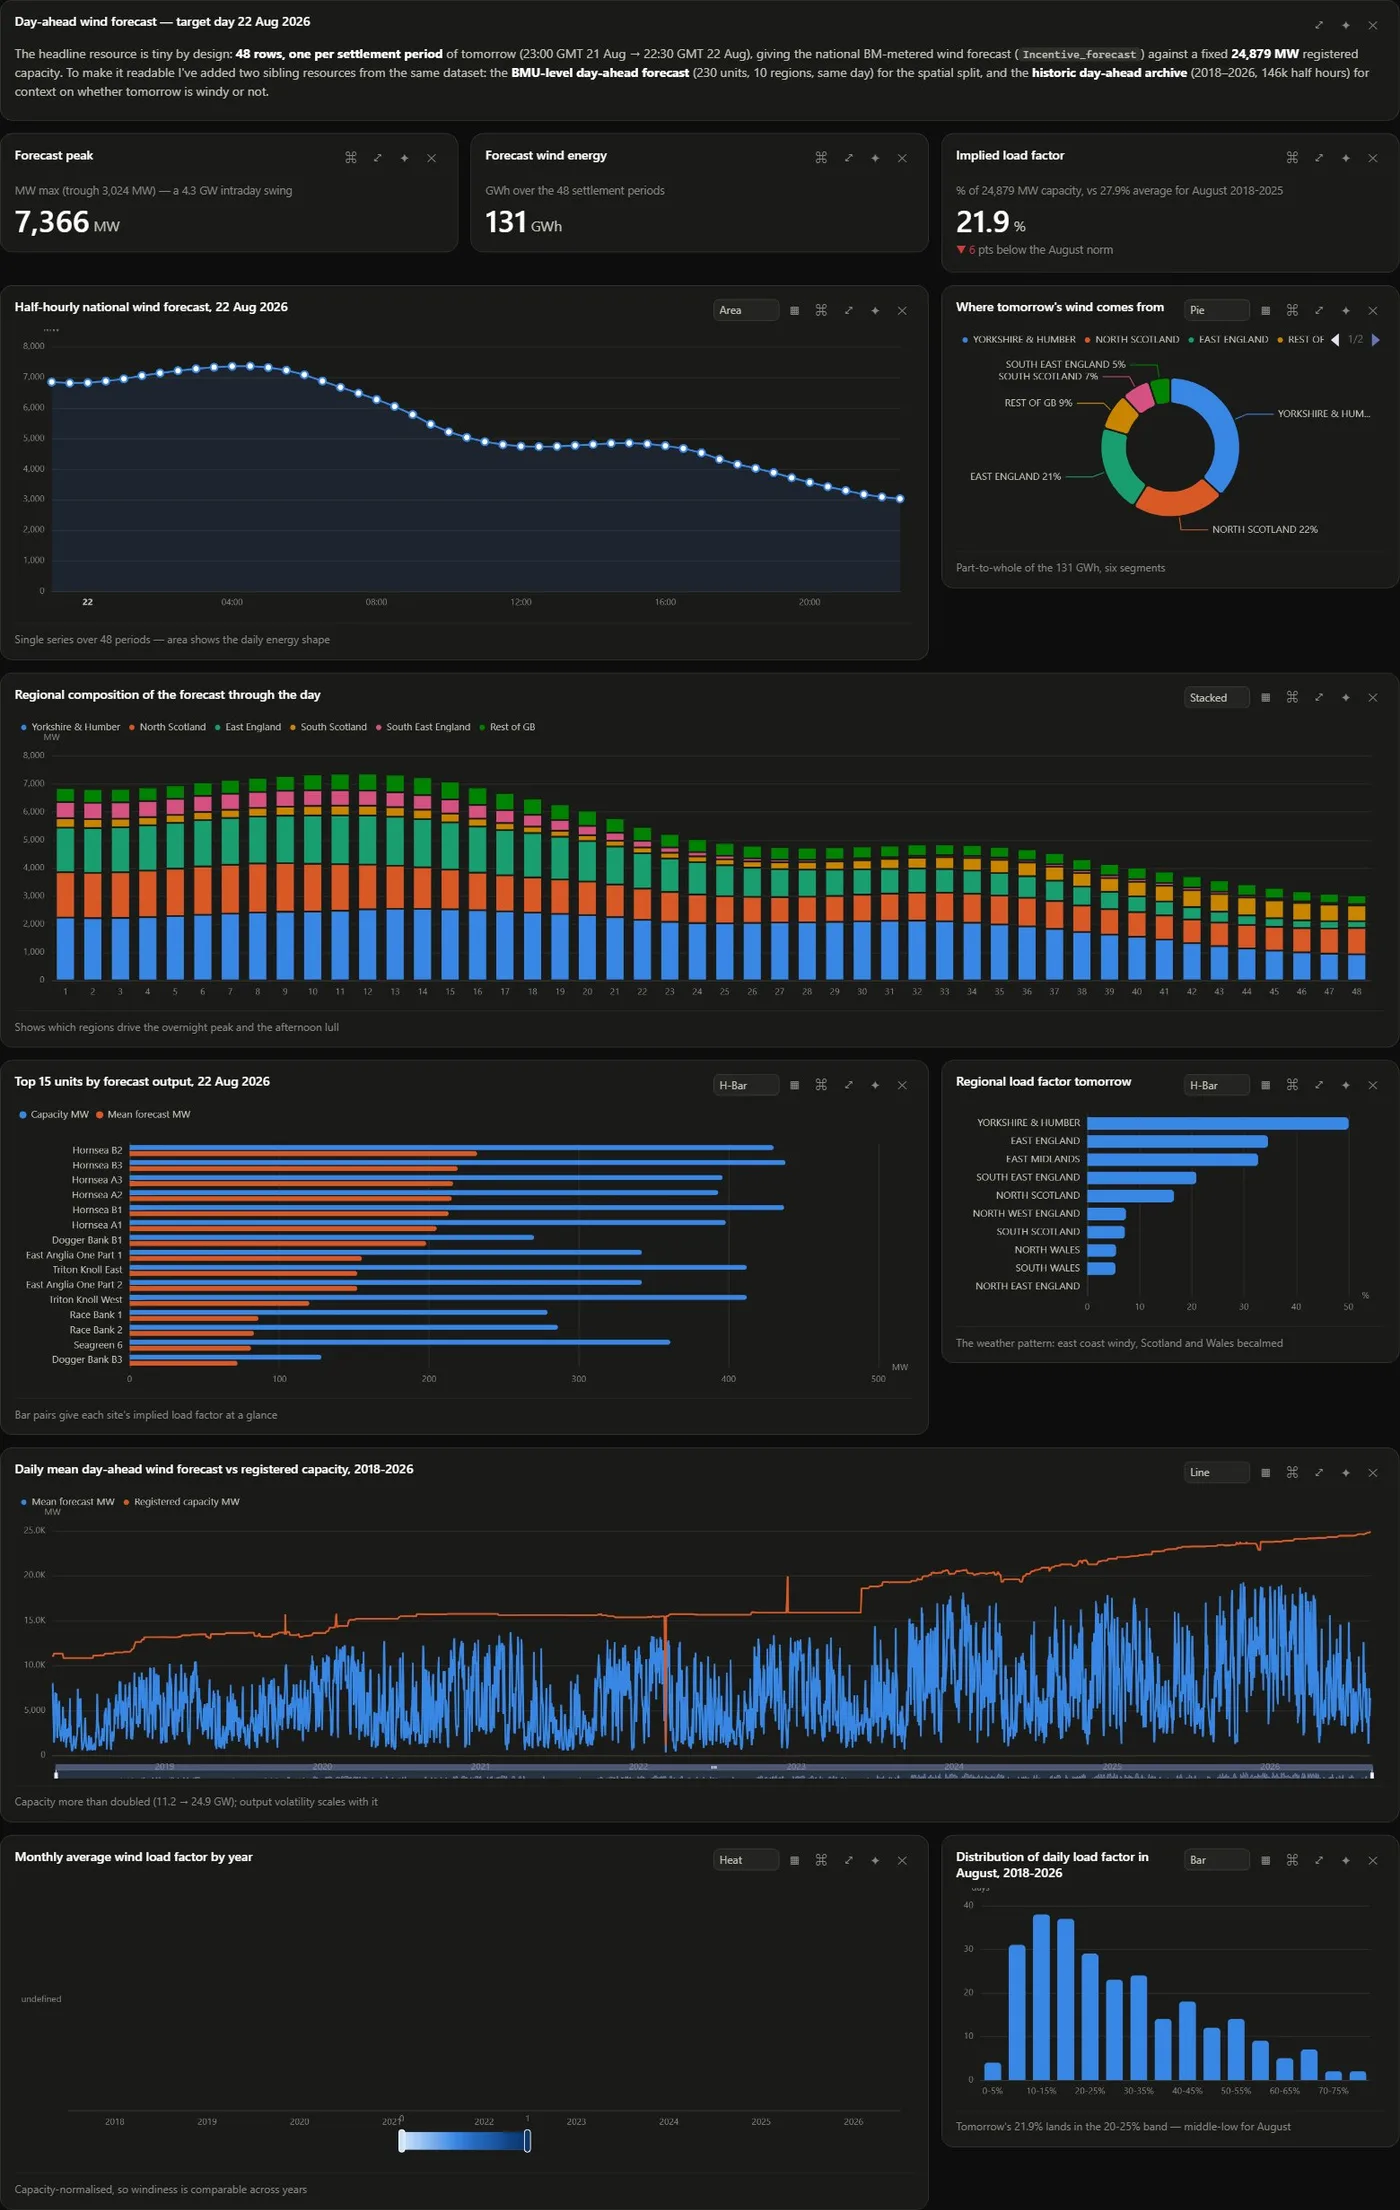Open data table view for Half-hourly national wind forecast
This screenshot has width=1400, height=2210.
tap(794, 311)
